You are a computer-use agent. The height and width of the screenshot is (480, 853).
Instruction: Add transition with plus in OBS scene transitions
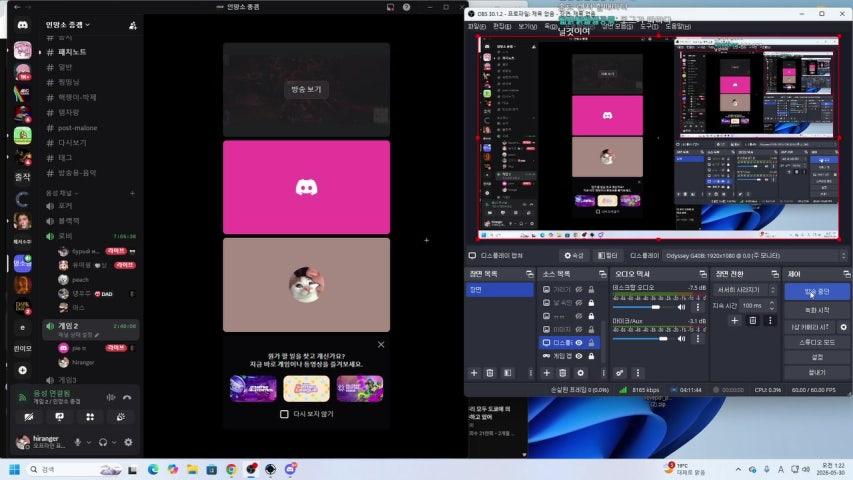click(734, 321)
